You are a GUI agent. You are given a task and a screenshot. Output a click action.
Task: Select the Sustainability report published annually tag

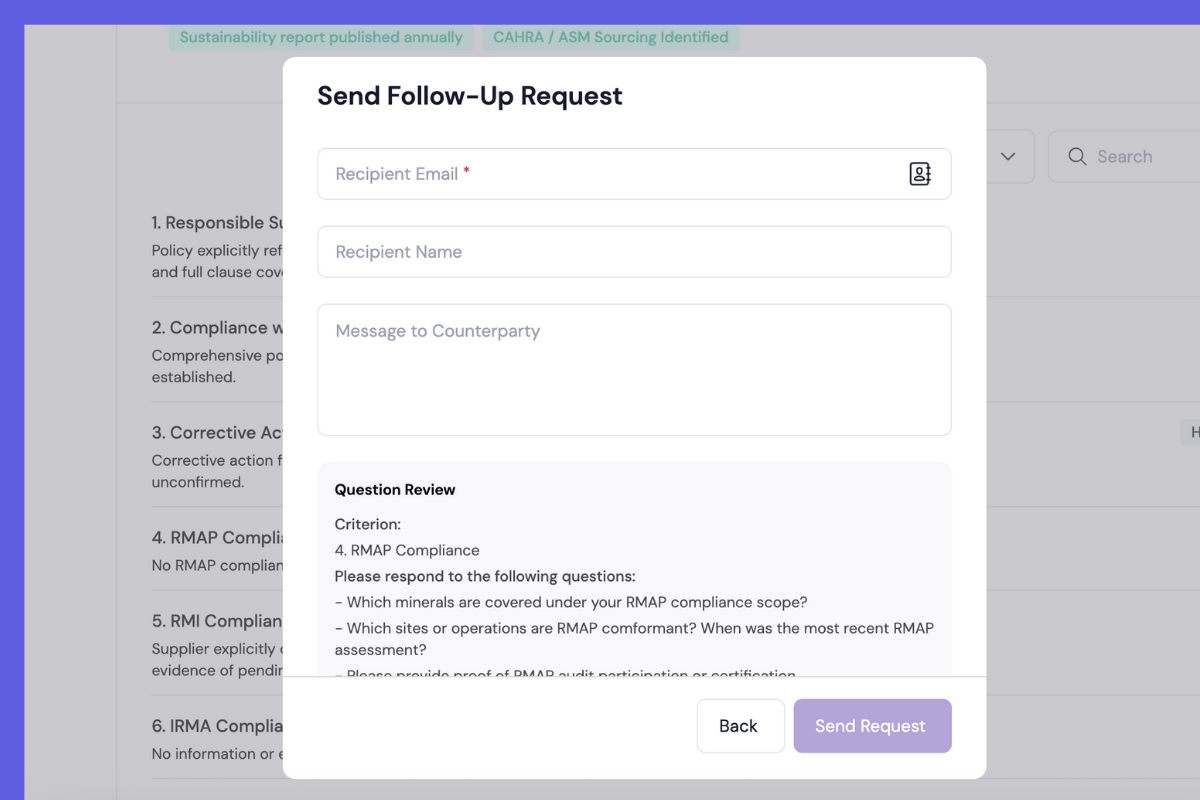click(321, 37)
